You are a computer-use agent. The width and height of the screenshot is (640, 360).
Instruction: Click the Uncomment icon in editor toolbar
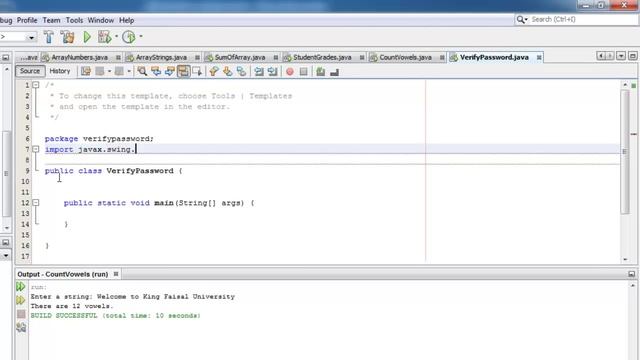335,72
